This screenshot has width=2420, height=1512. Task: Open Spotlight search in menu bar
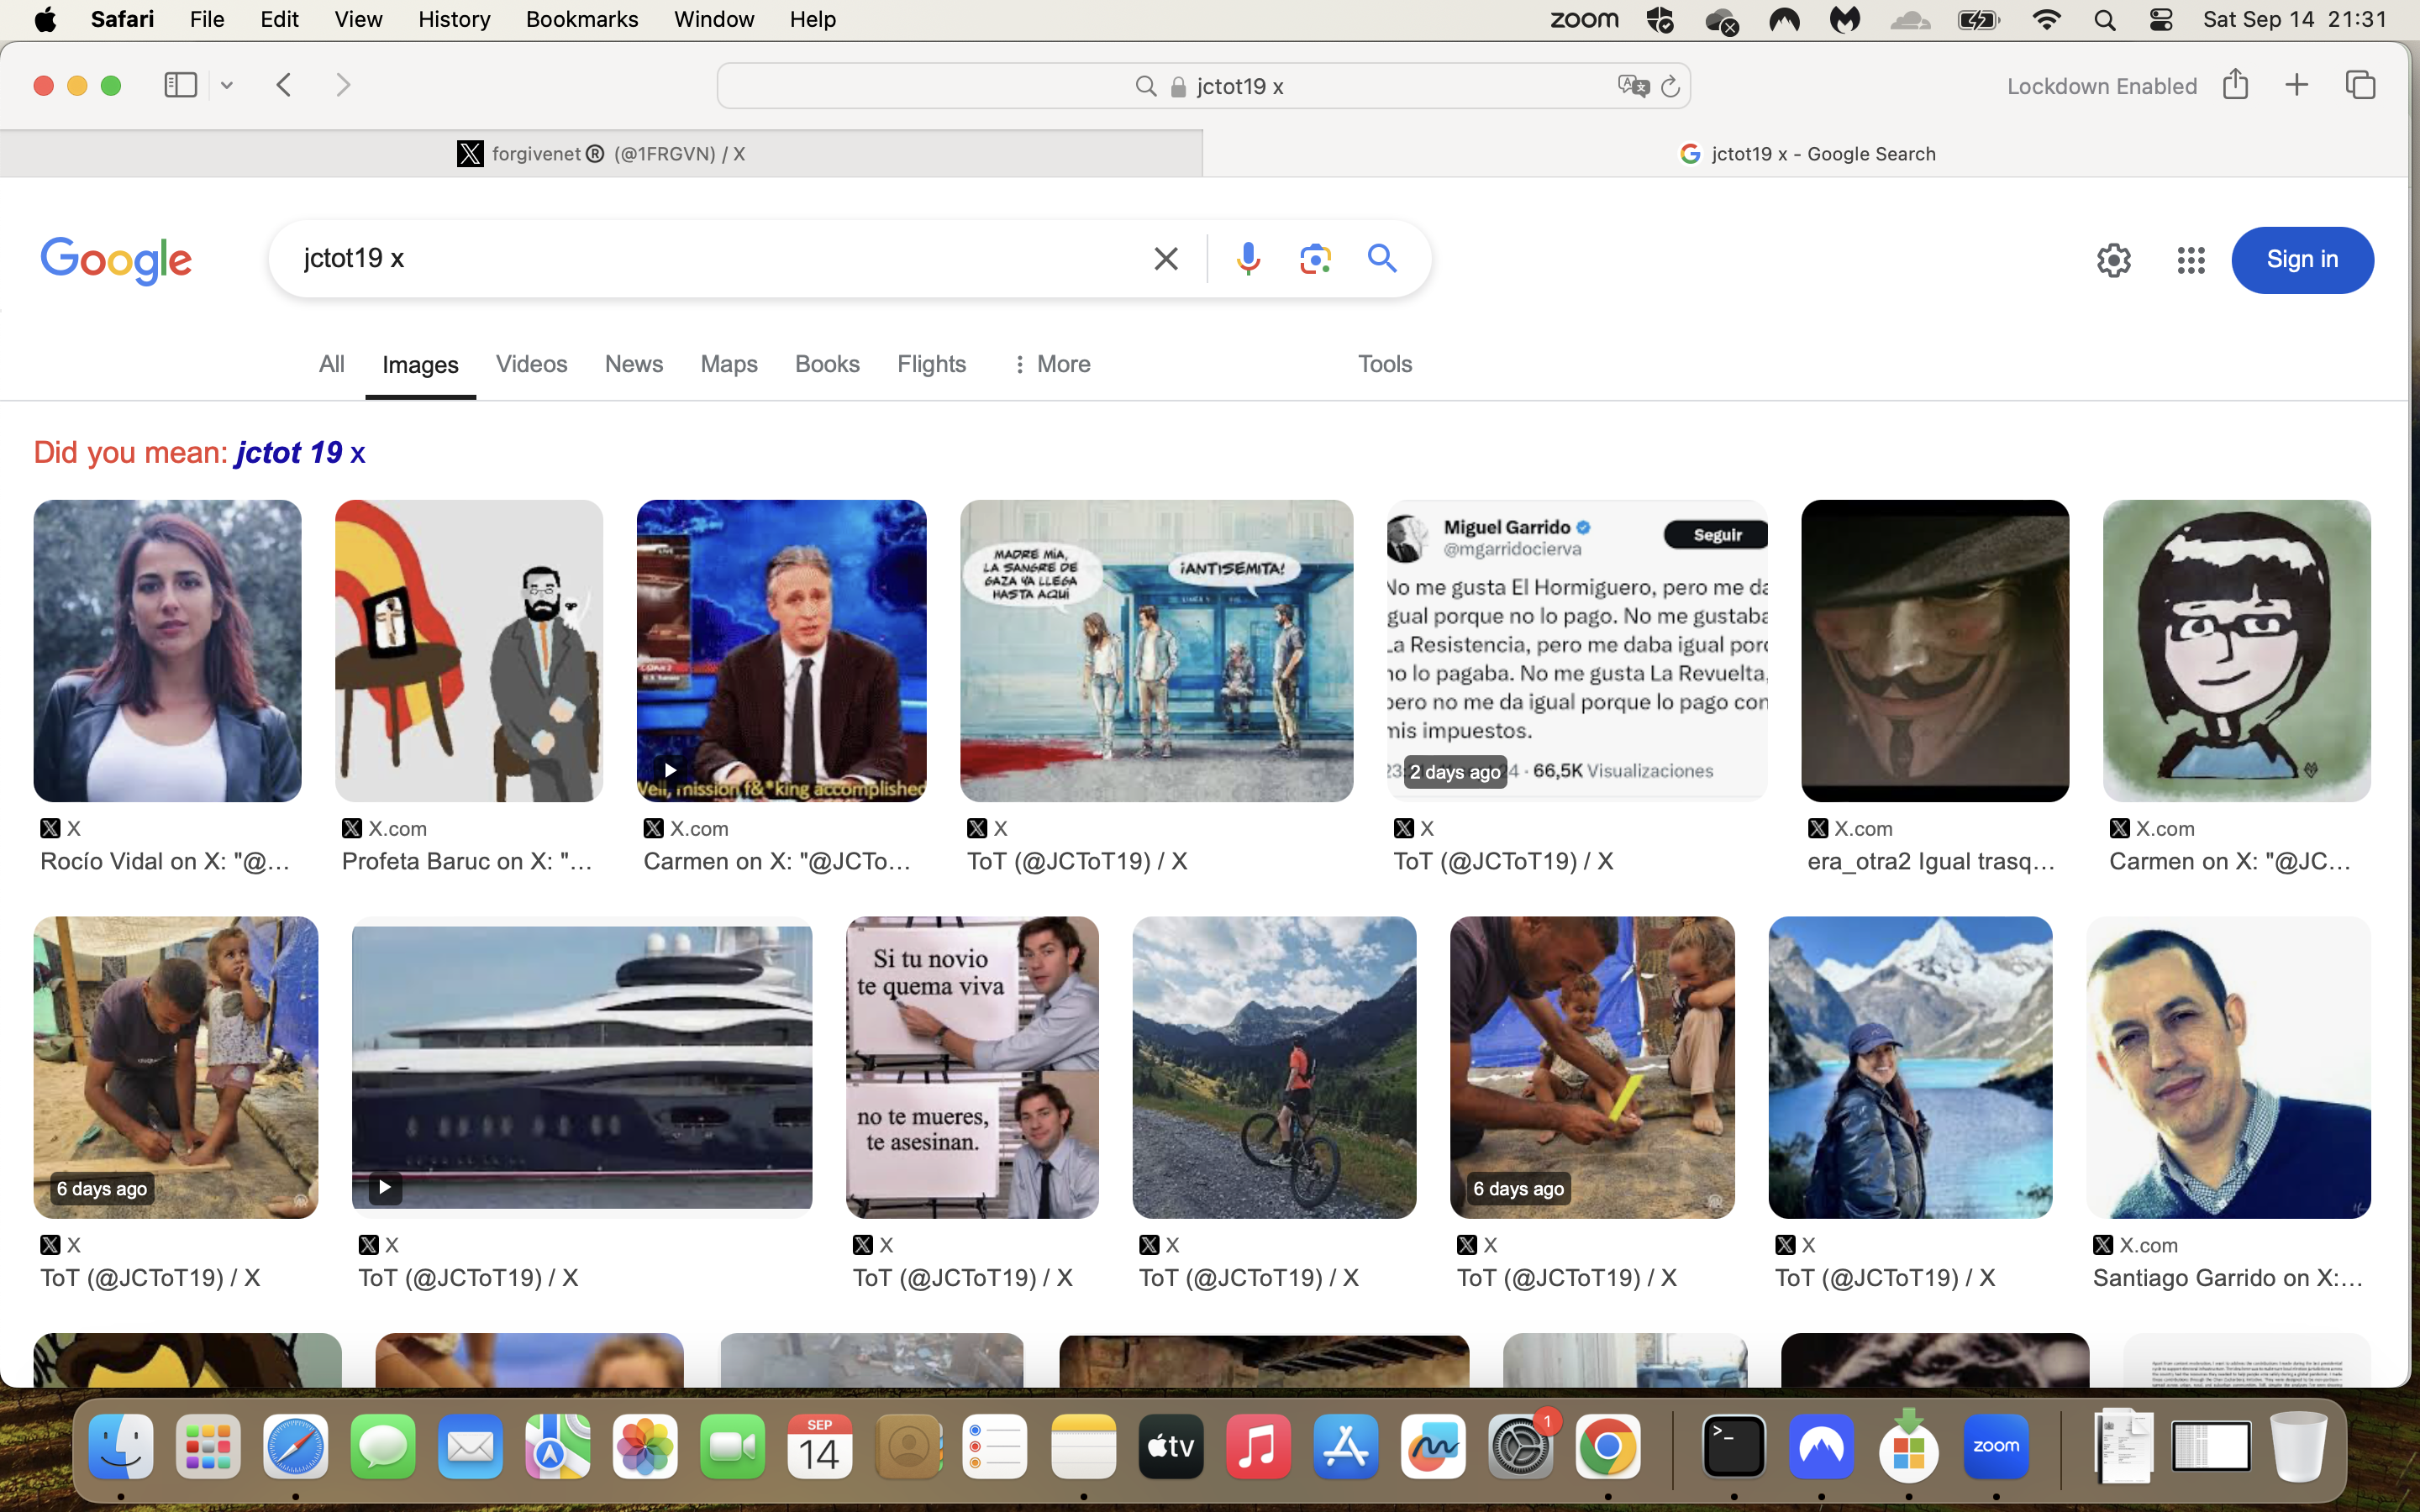tap(2104, 20)
